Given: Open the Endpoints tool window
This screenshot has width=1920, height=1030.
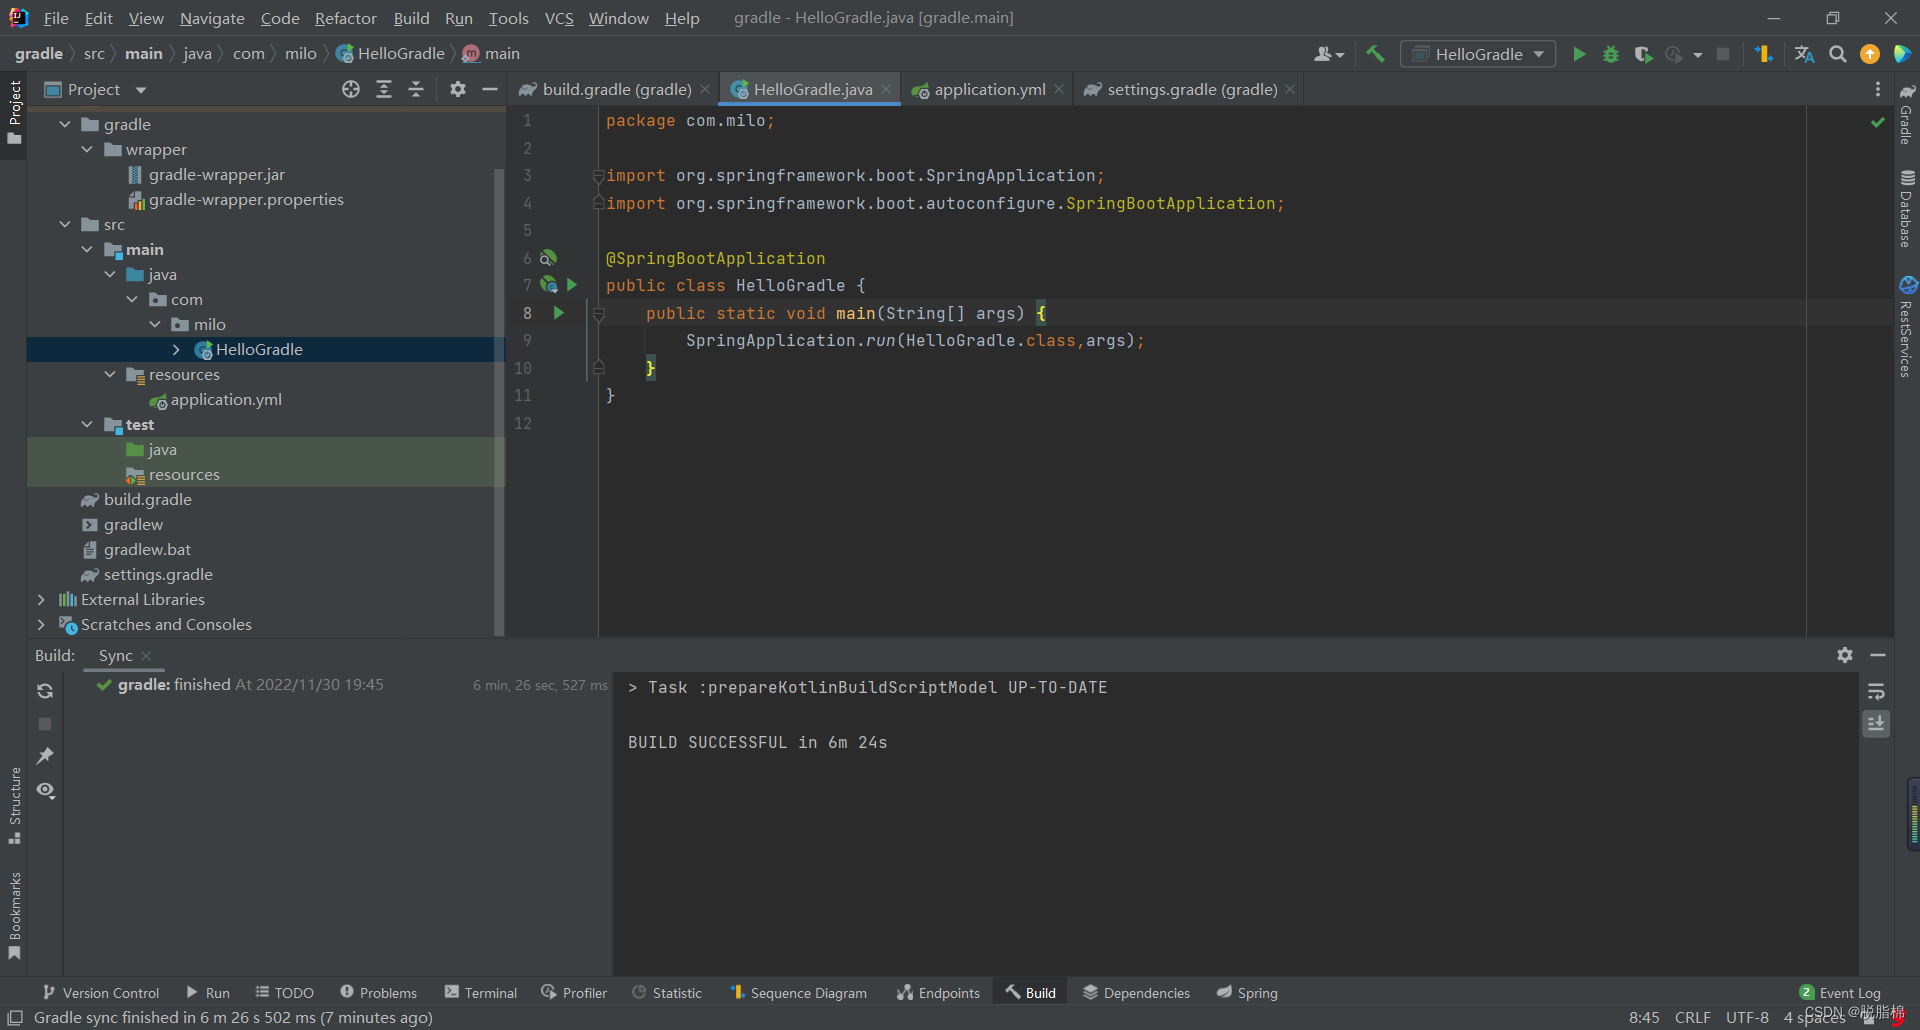Looking at the screenshot, I should (938, 992).
